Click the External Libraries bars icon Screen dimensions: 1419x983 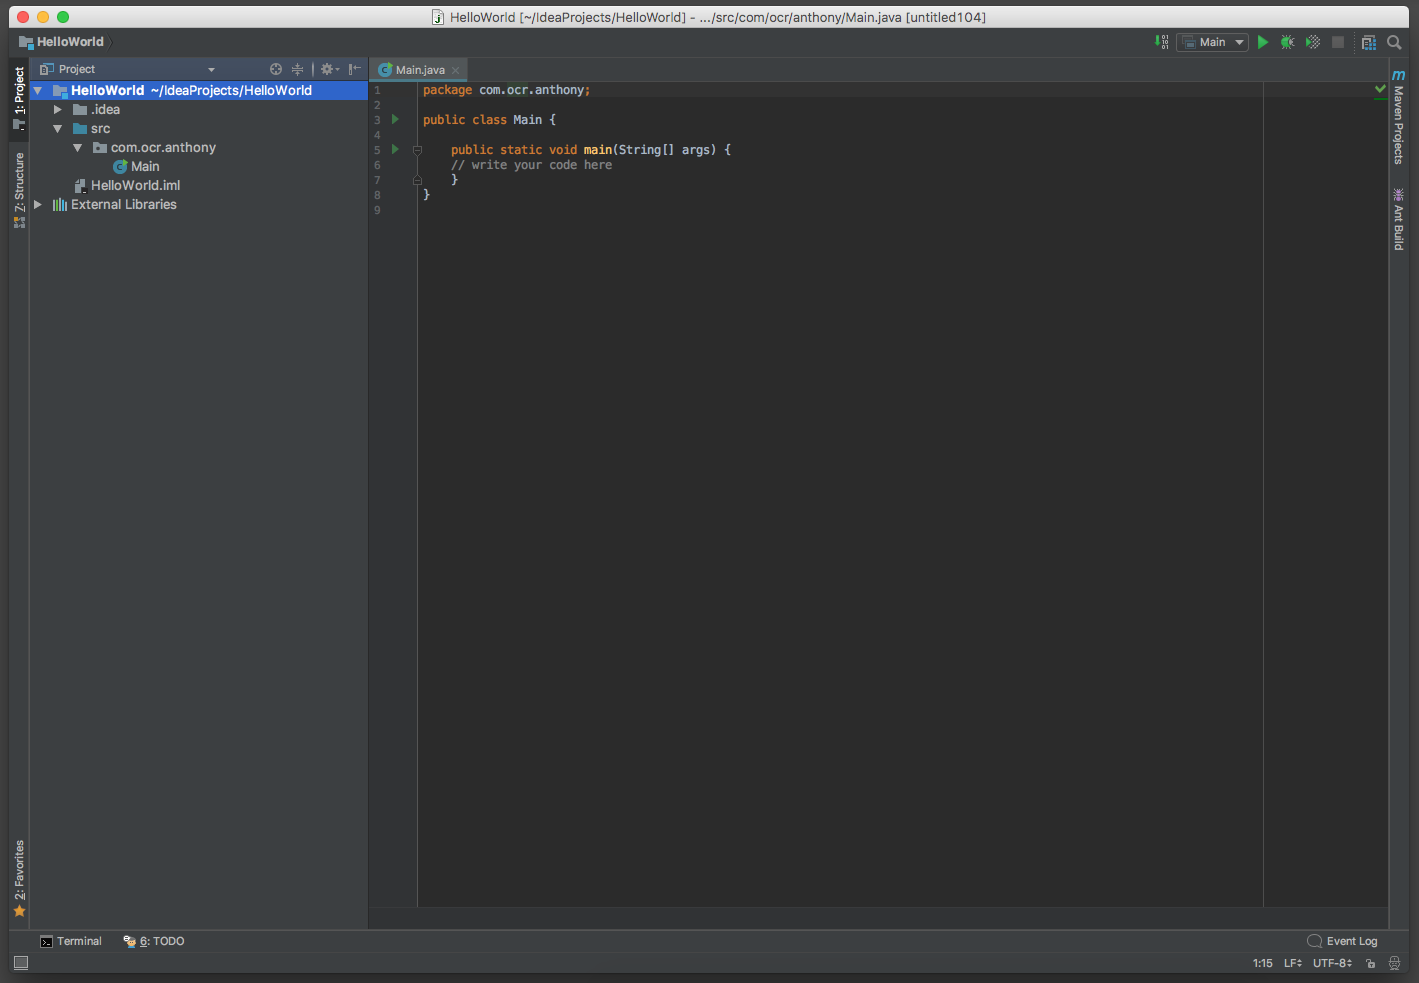click(60, 204)
